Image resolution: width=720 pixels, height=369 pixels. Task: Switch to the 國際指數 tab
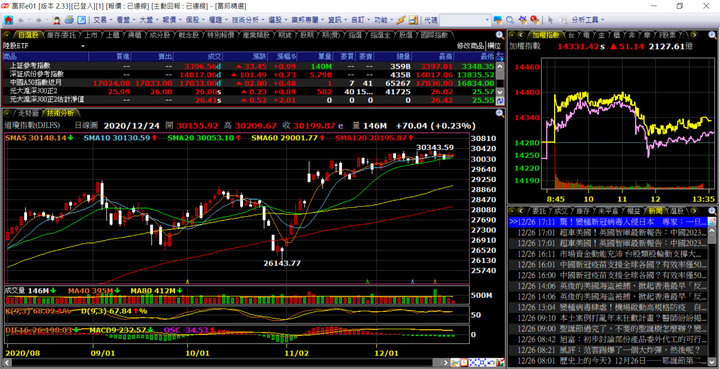coord(433,35)
